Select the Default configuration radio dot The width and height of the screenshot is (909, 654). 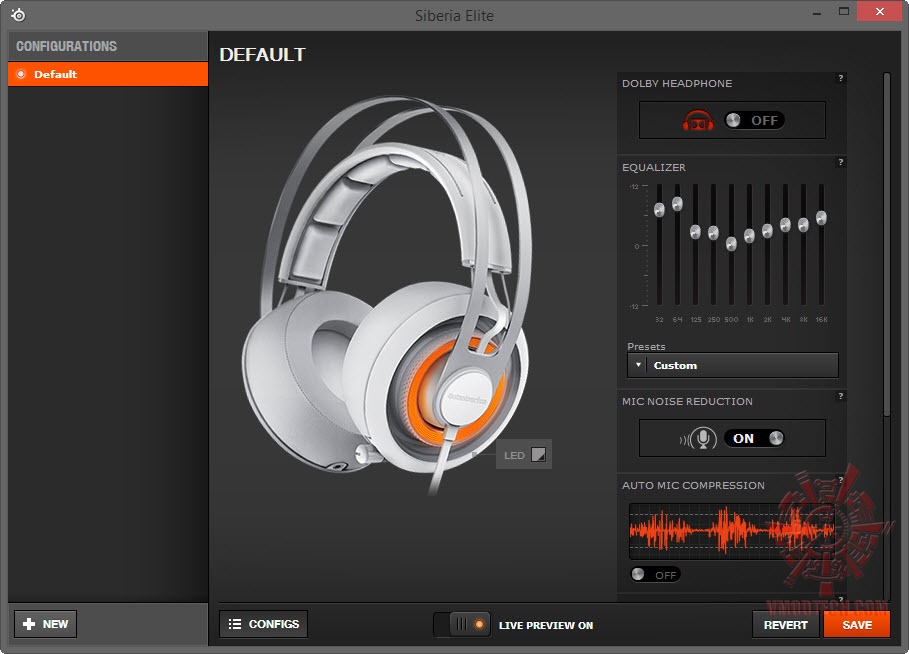tap(21, 74)
